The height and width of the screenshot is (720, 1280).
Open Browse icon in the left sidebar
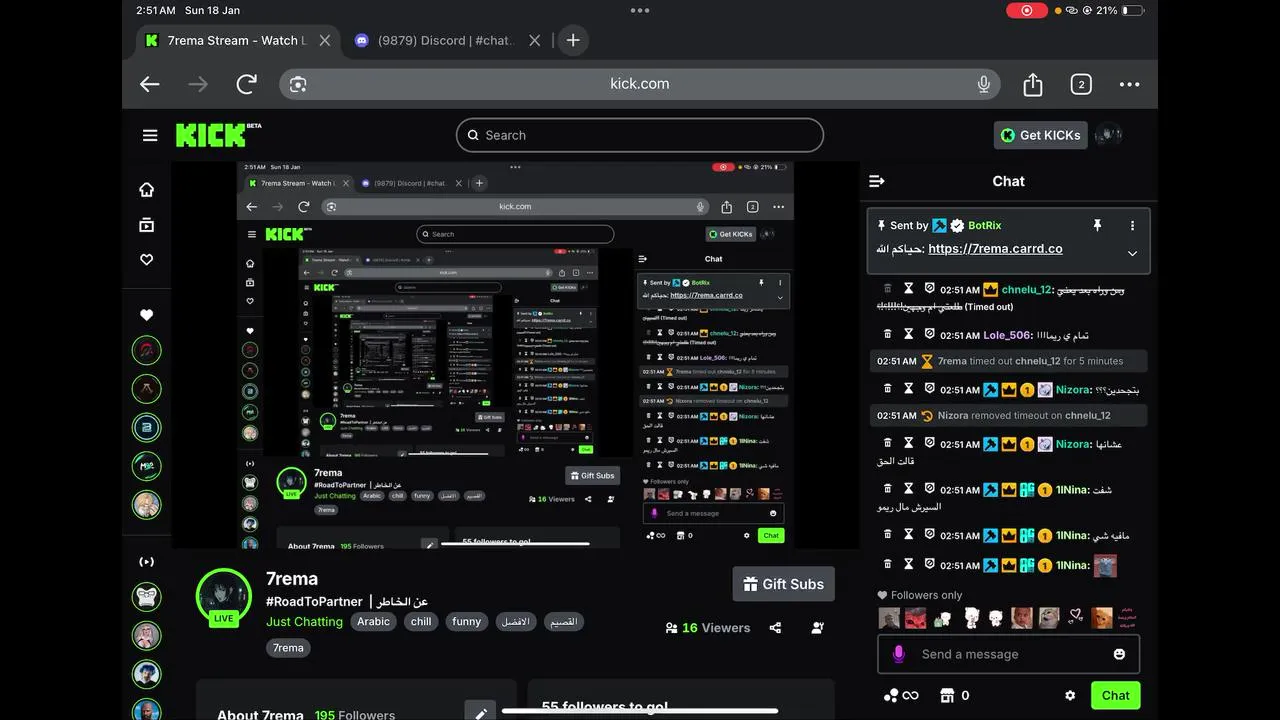146,225
